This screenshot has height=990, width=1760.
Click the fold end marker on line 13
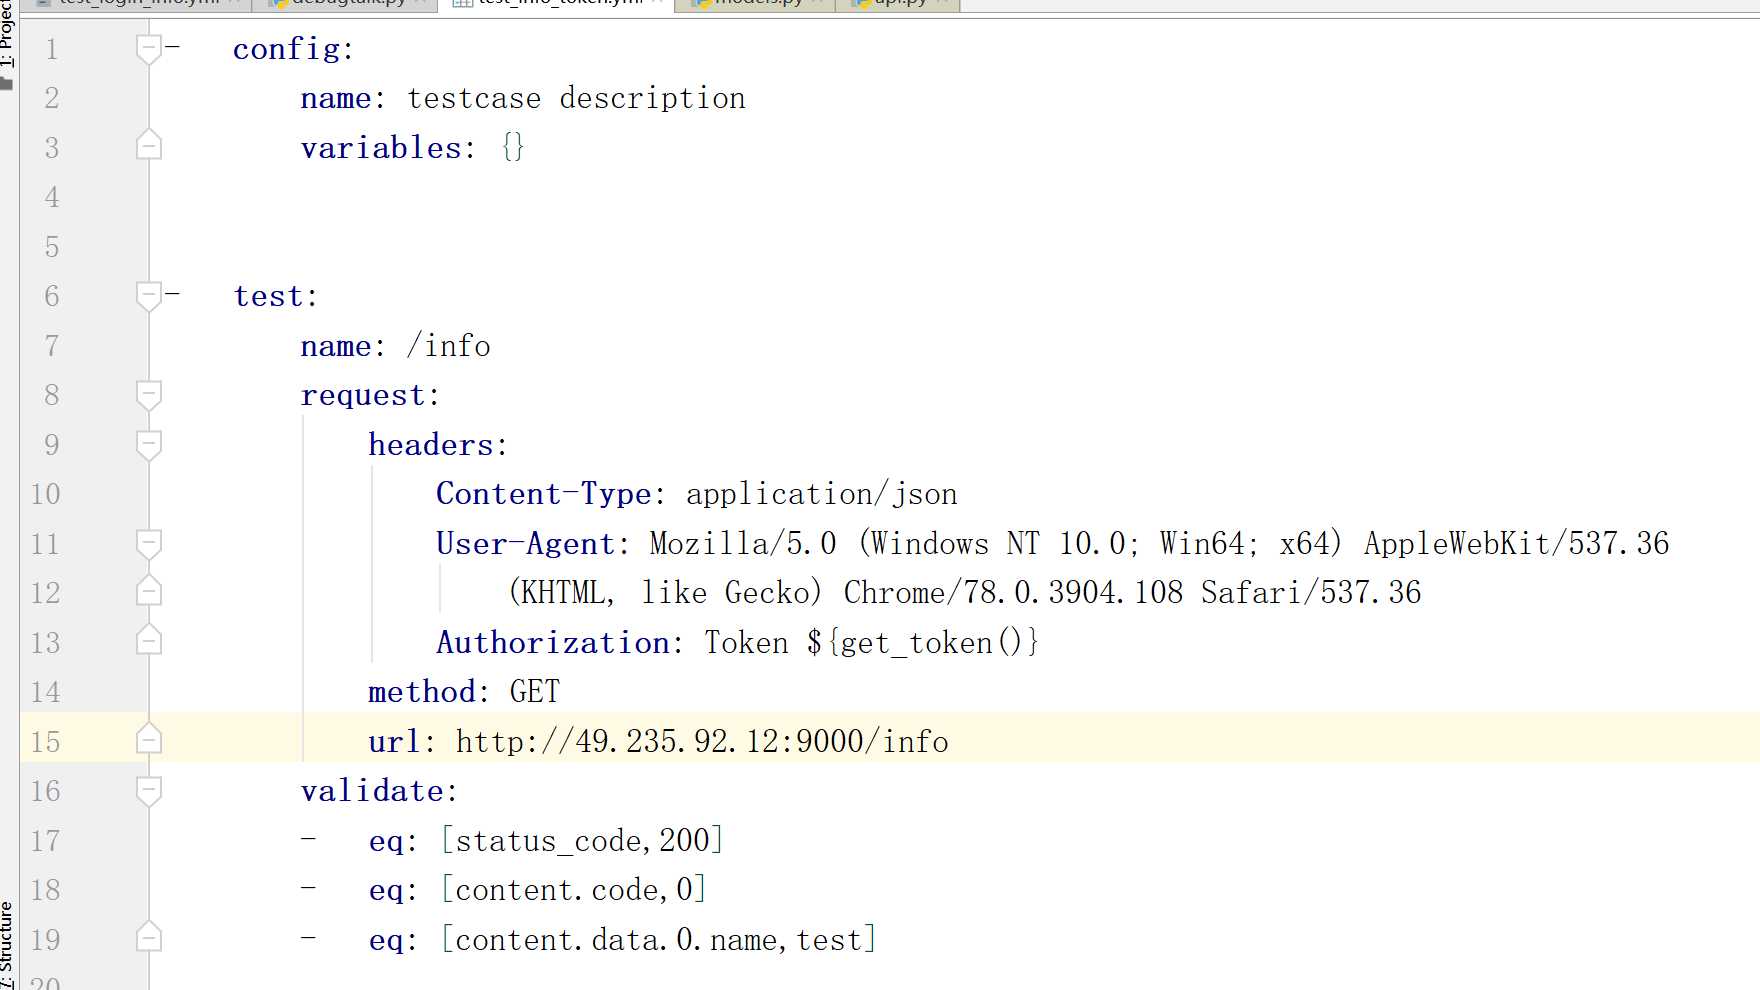pos(148,640)
